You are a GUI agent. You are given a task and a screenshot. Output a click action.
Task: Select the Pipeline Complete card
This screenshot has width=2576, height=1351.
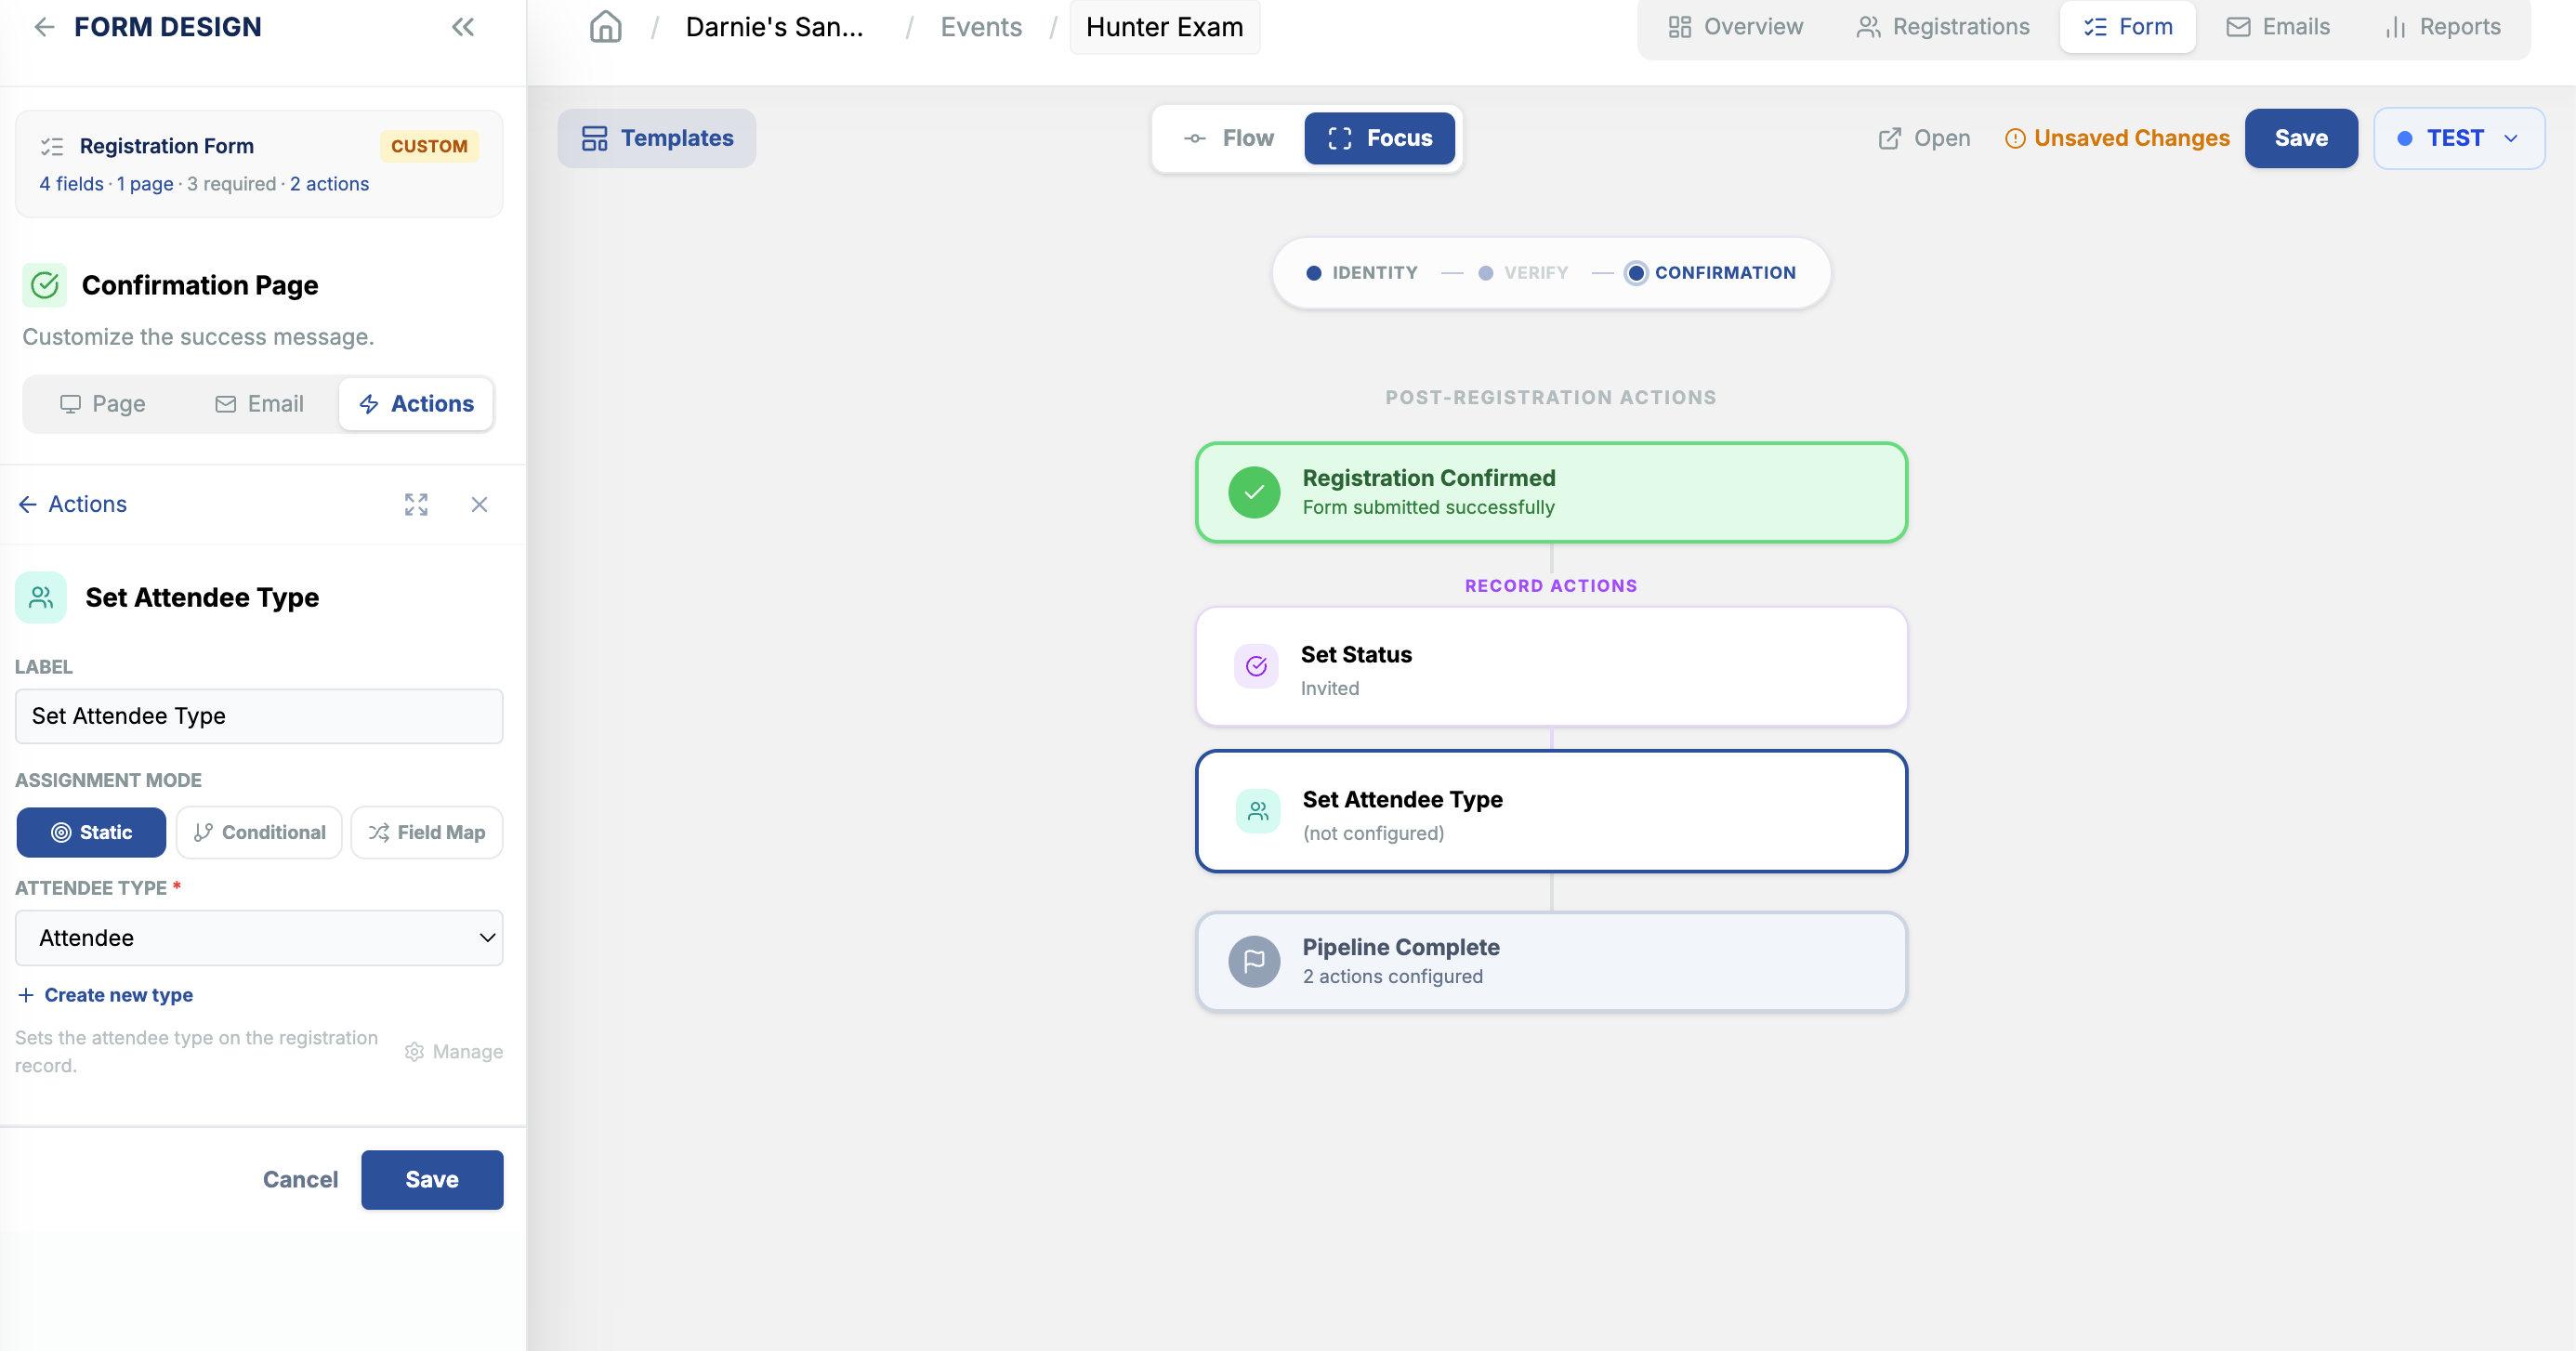click(1551, 961)
